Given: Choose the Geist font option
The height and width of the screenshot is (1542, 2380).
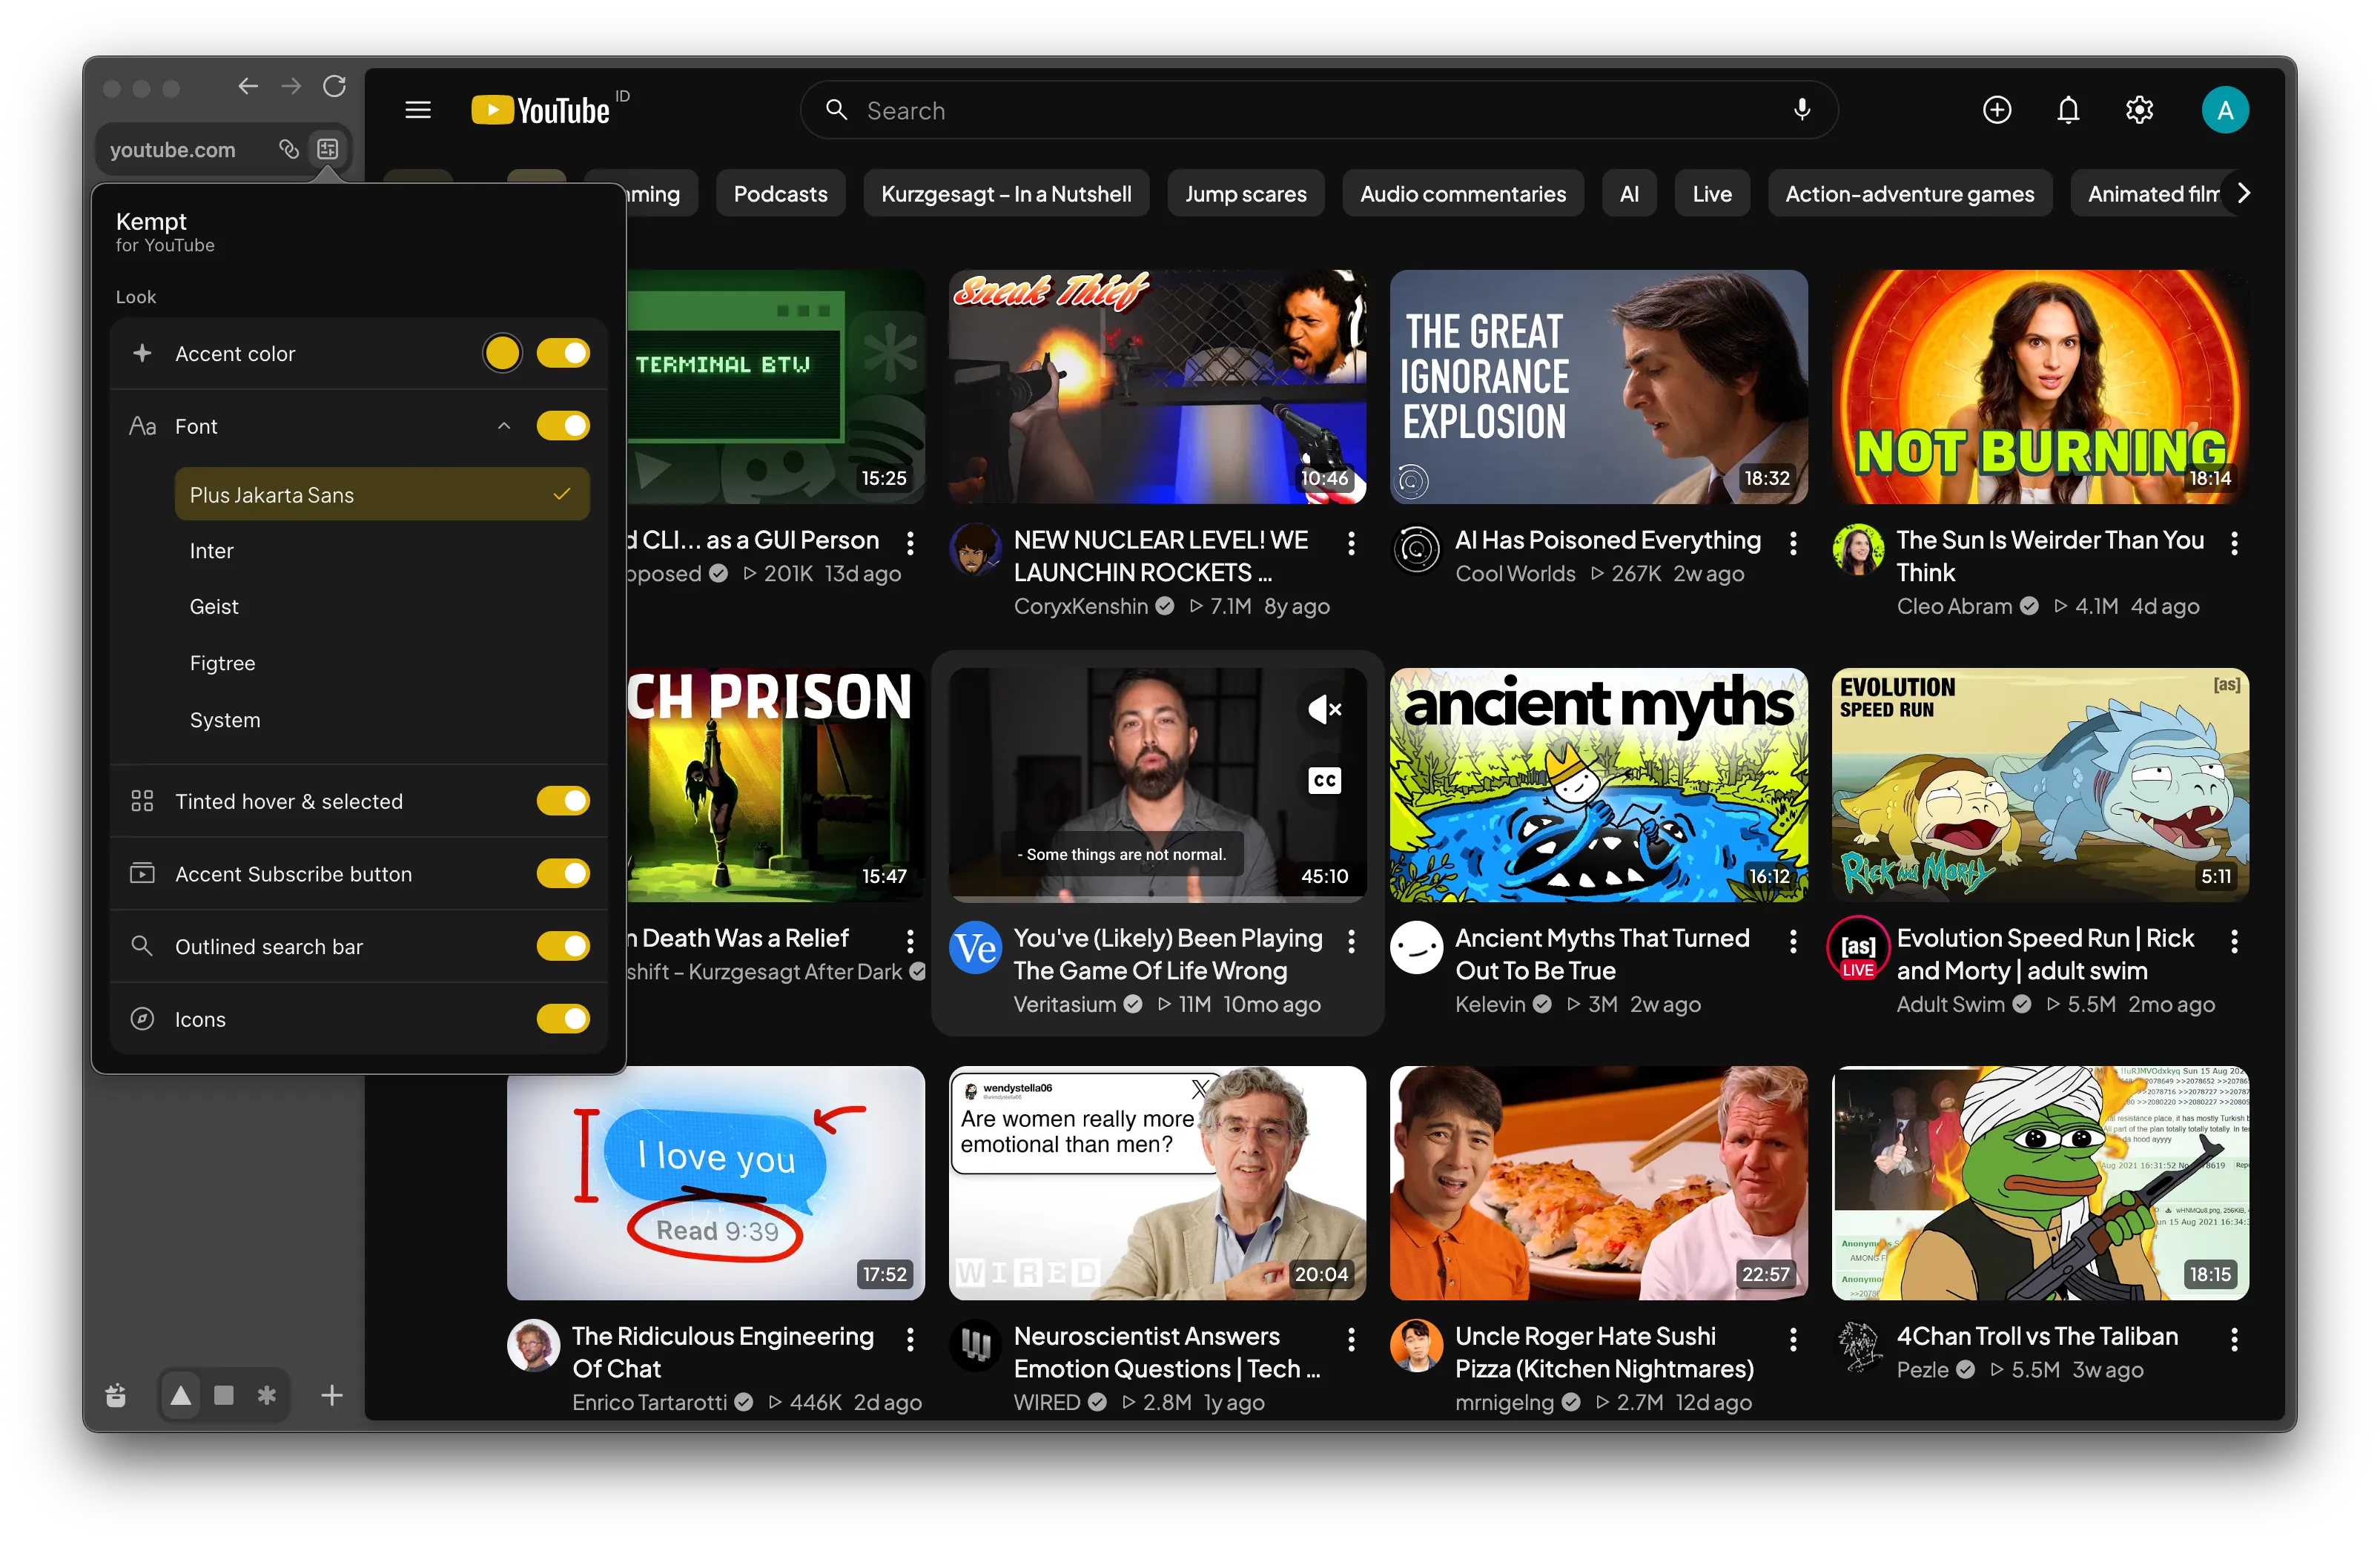Looking at the screenshot, I should (382, 607).
